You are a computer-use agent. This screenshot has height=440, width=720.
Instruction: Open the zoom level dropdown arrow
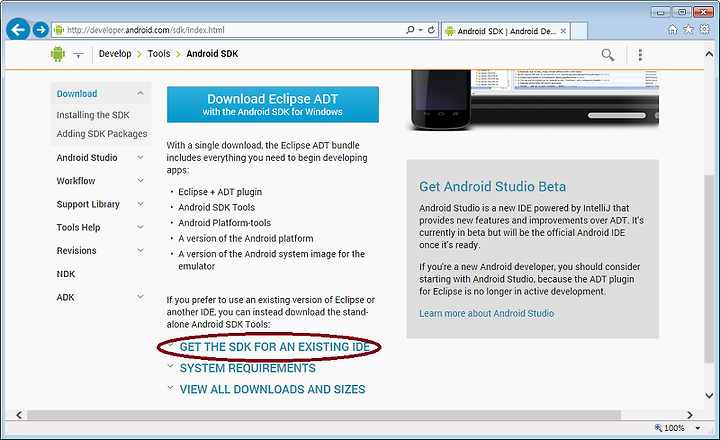tap(698, 428)
